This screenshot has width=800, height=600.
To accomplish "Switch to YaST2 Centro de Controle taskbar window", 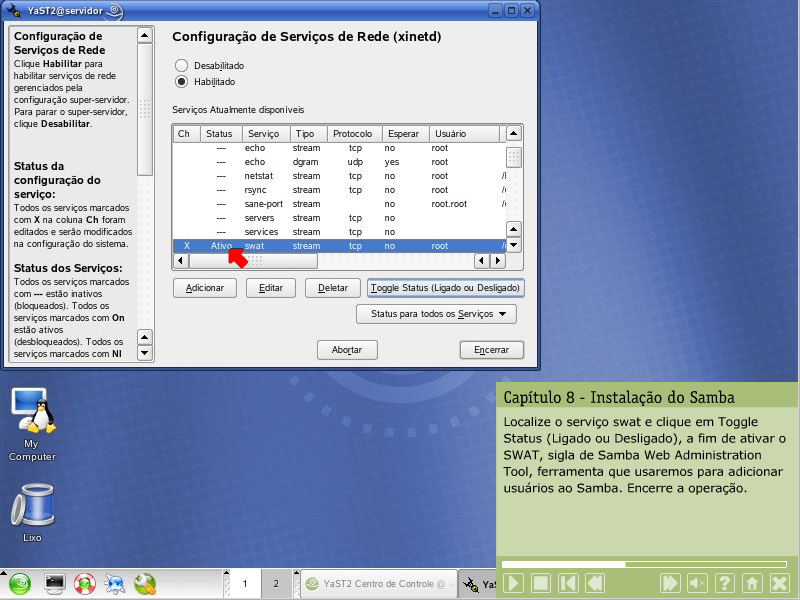I will pos(375,583).
